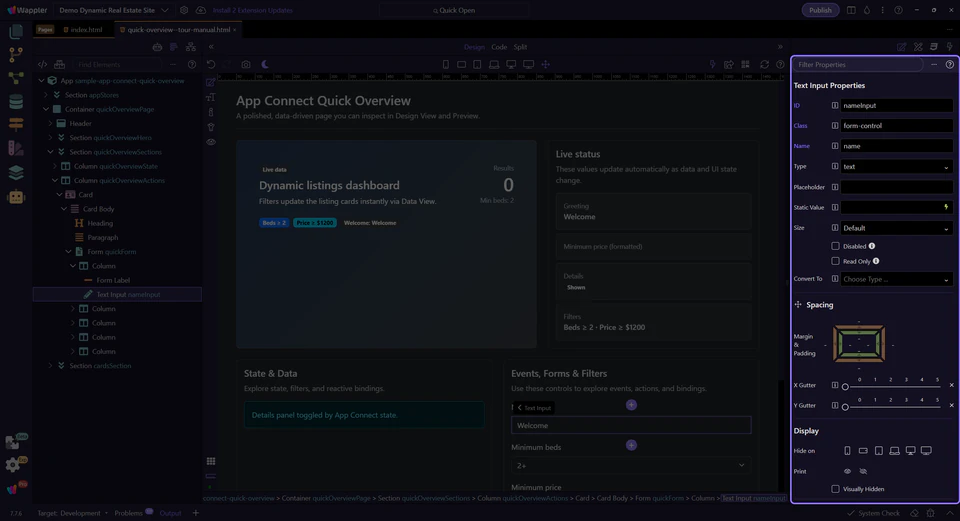Screen dimensions: 960x521
Task: Click the System Check status item
Action: [x=874, y=513]
